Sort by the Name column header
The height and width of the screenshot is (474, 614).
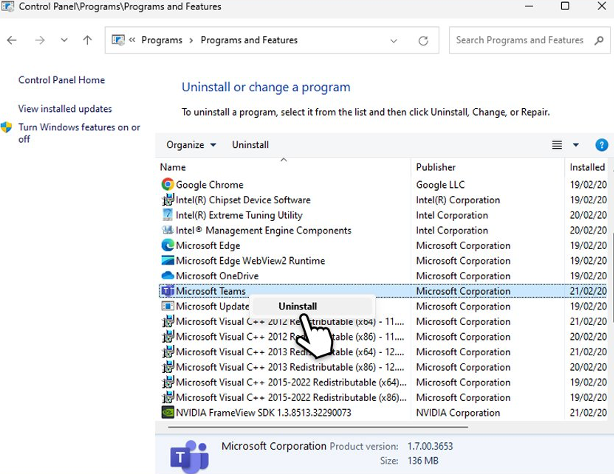click(173, 167)
